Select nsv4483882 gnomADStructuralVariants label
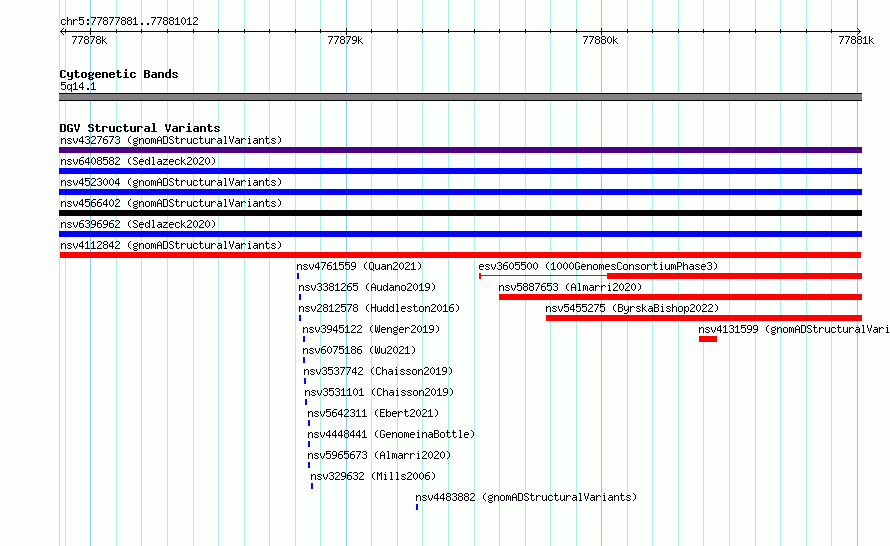The image size is (890, 546). click(526, 497)
